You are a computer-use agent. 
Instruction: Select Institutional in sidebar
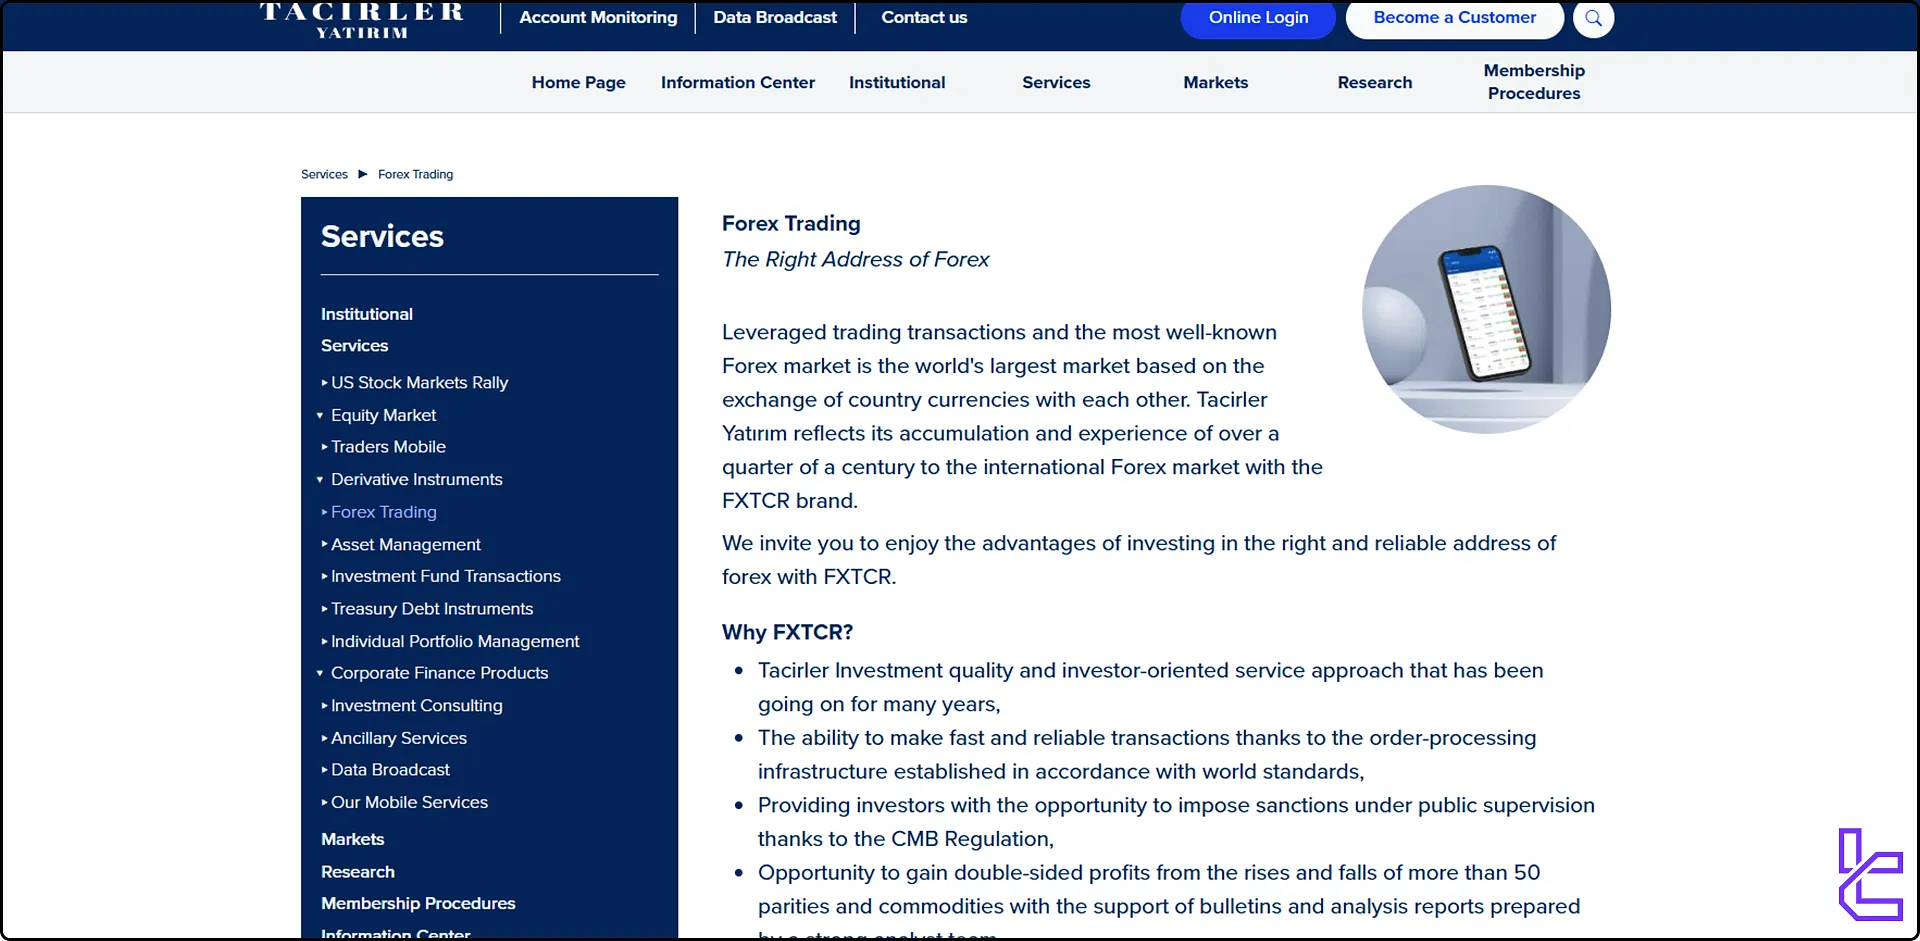[x=367, y=314]
